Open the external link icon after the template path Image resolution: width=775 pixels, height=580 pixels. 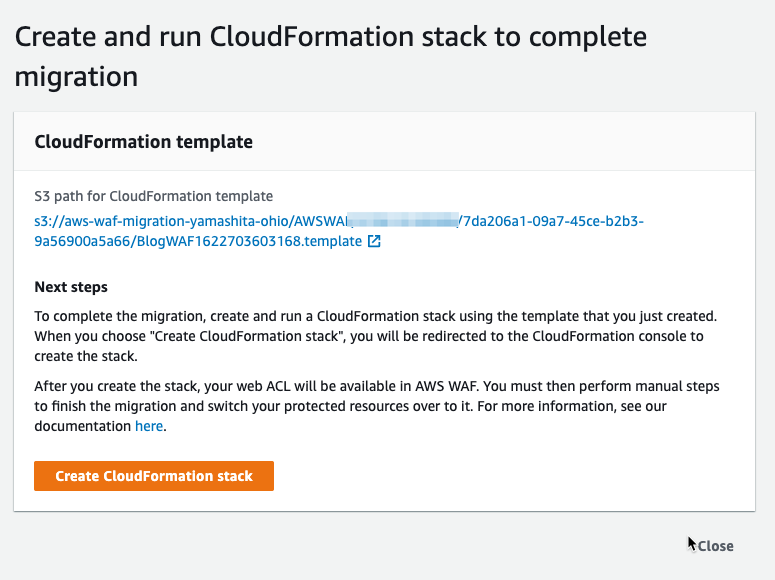pyautogui.click(x=374, y=241)
